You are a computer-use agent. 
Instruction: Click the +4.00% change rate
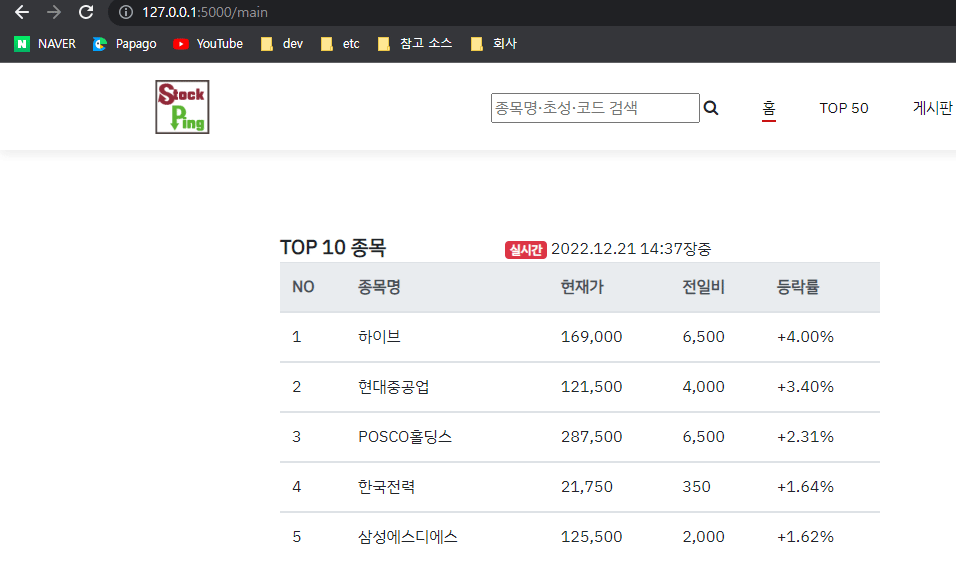click(805, 337)
